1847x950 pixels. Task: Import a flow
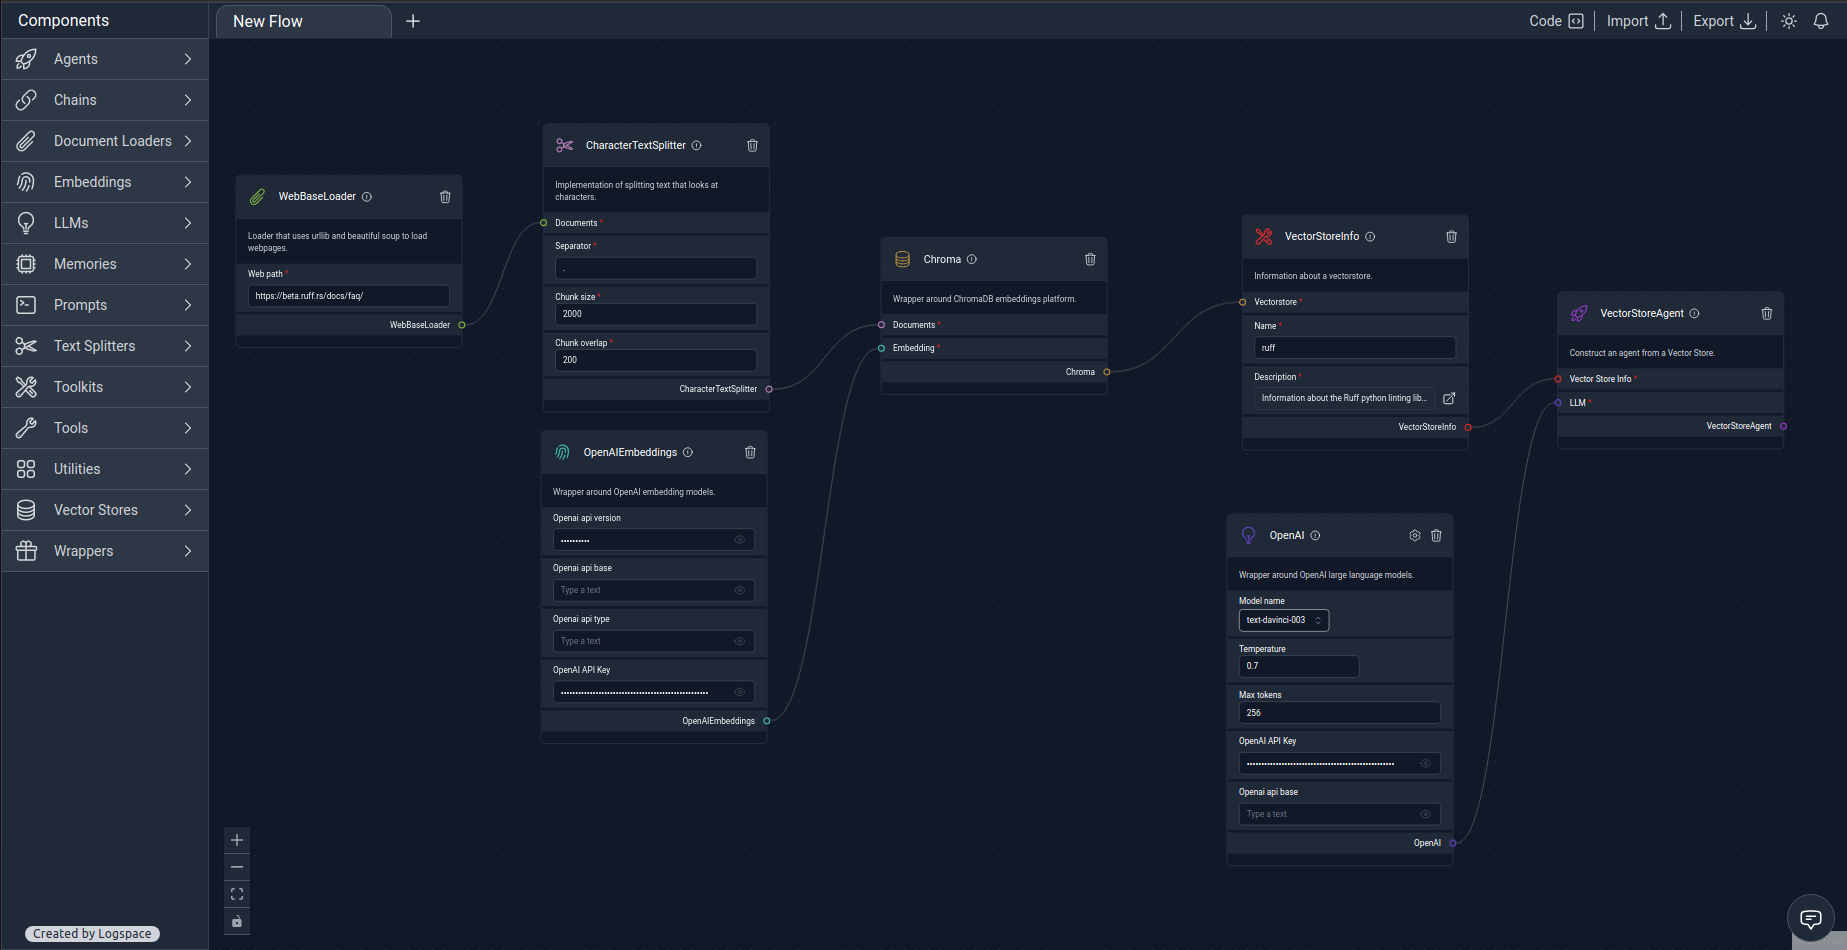(x=1639, y=21)
